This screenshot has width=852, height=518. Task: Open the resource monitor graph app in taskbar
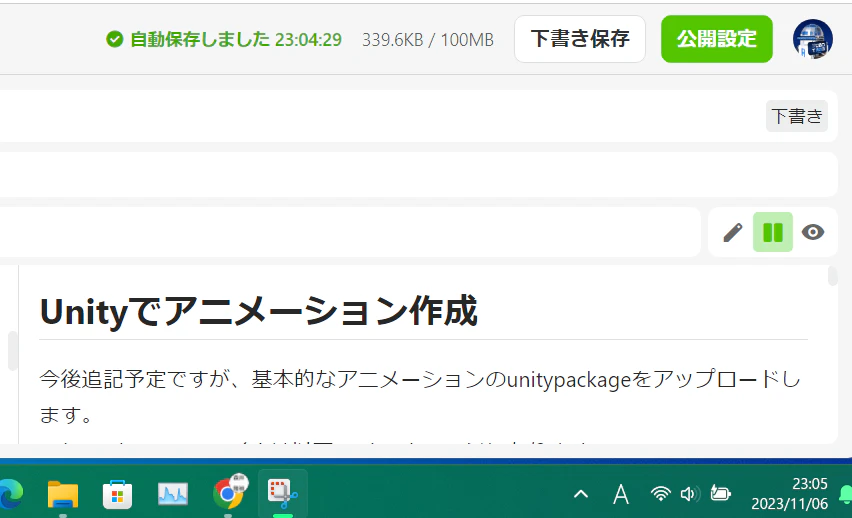[x=173, y=494]
